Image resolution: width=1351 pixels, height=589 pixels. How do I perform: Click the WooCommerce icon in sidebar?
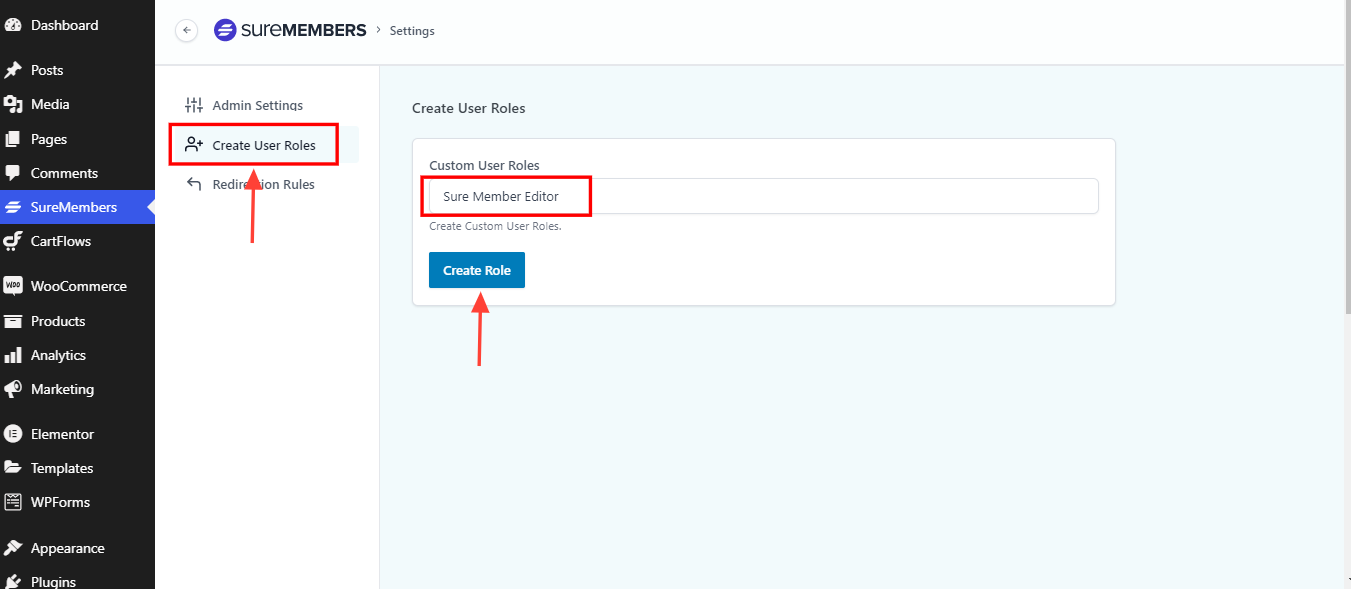click(x=13, y=286)
